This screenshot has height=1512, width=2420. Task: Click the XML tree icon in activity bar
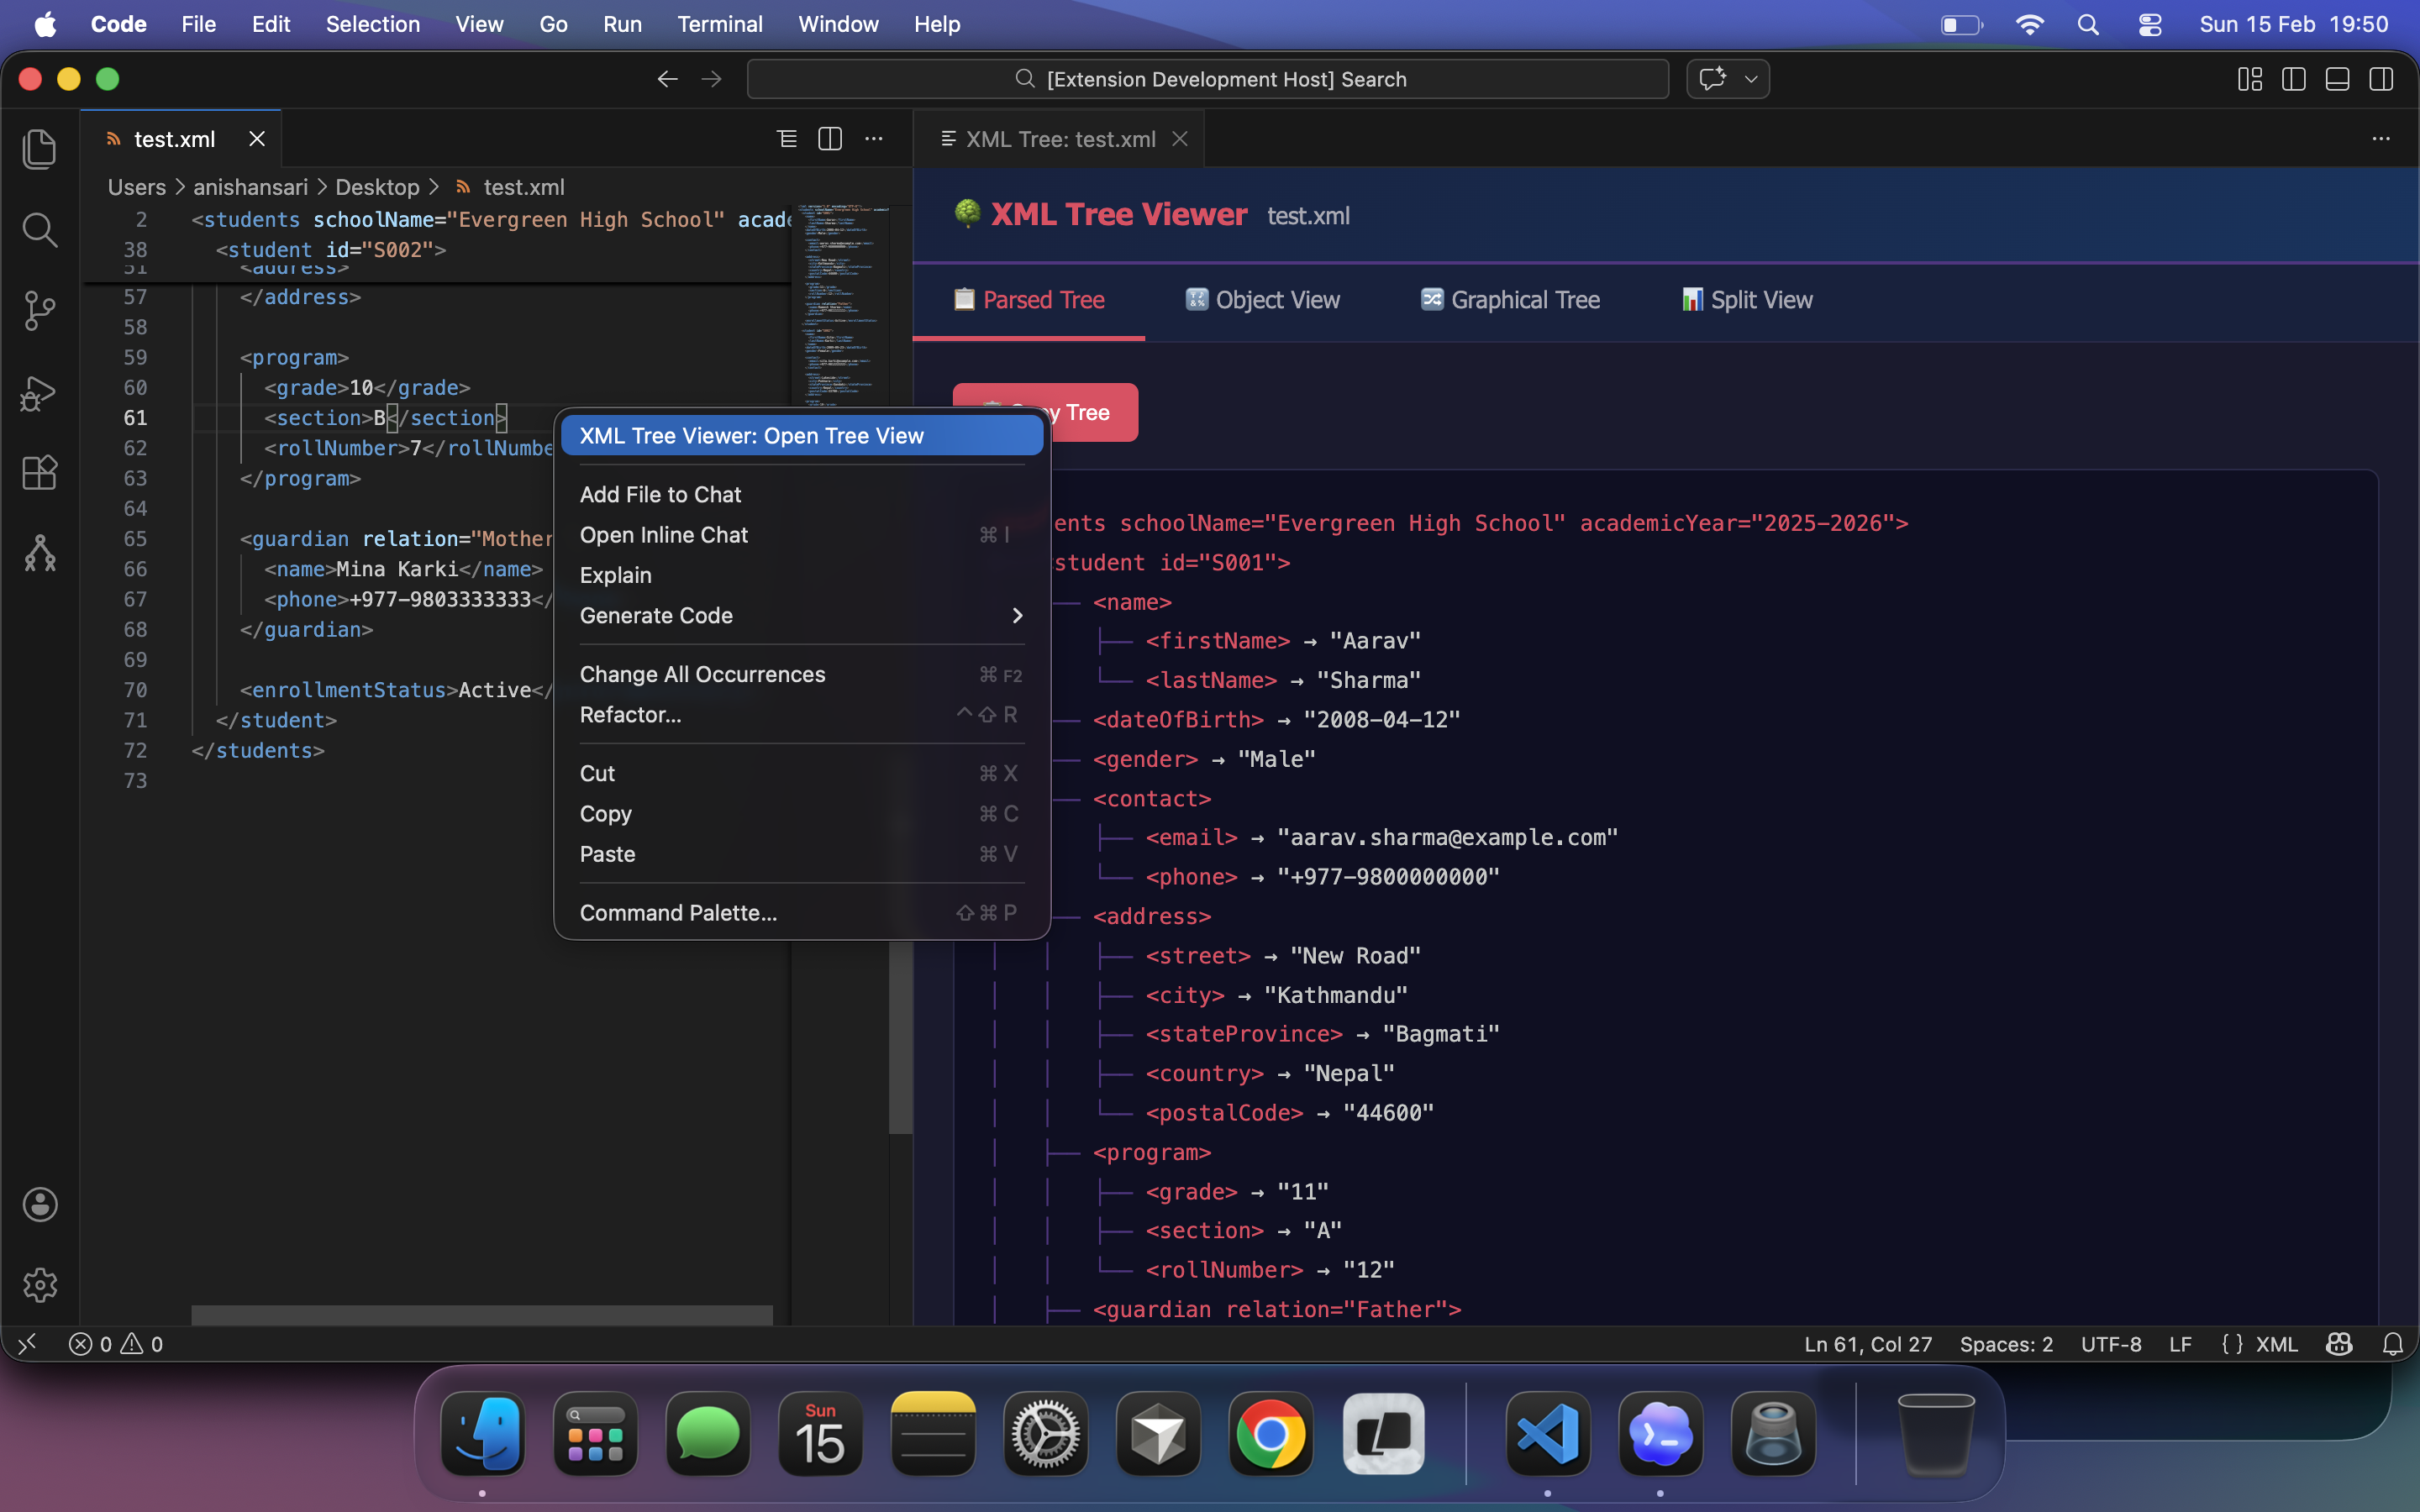39,553
